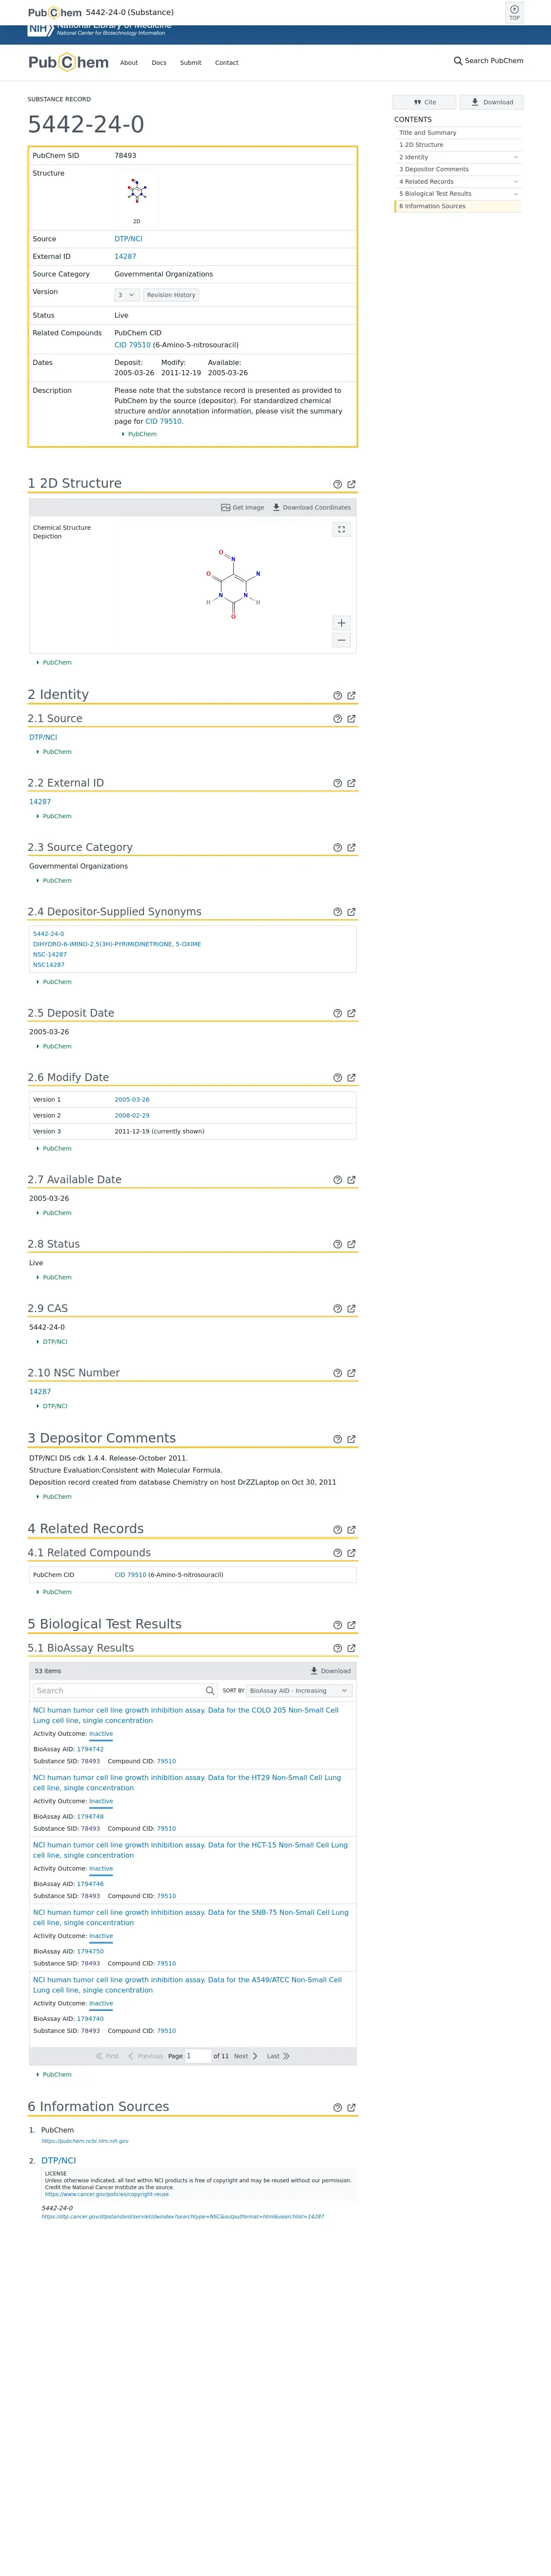Open Version 2 date 2008-02-29 link
Screen dimensions: 551x2576
tap(132, 1116)
